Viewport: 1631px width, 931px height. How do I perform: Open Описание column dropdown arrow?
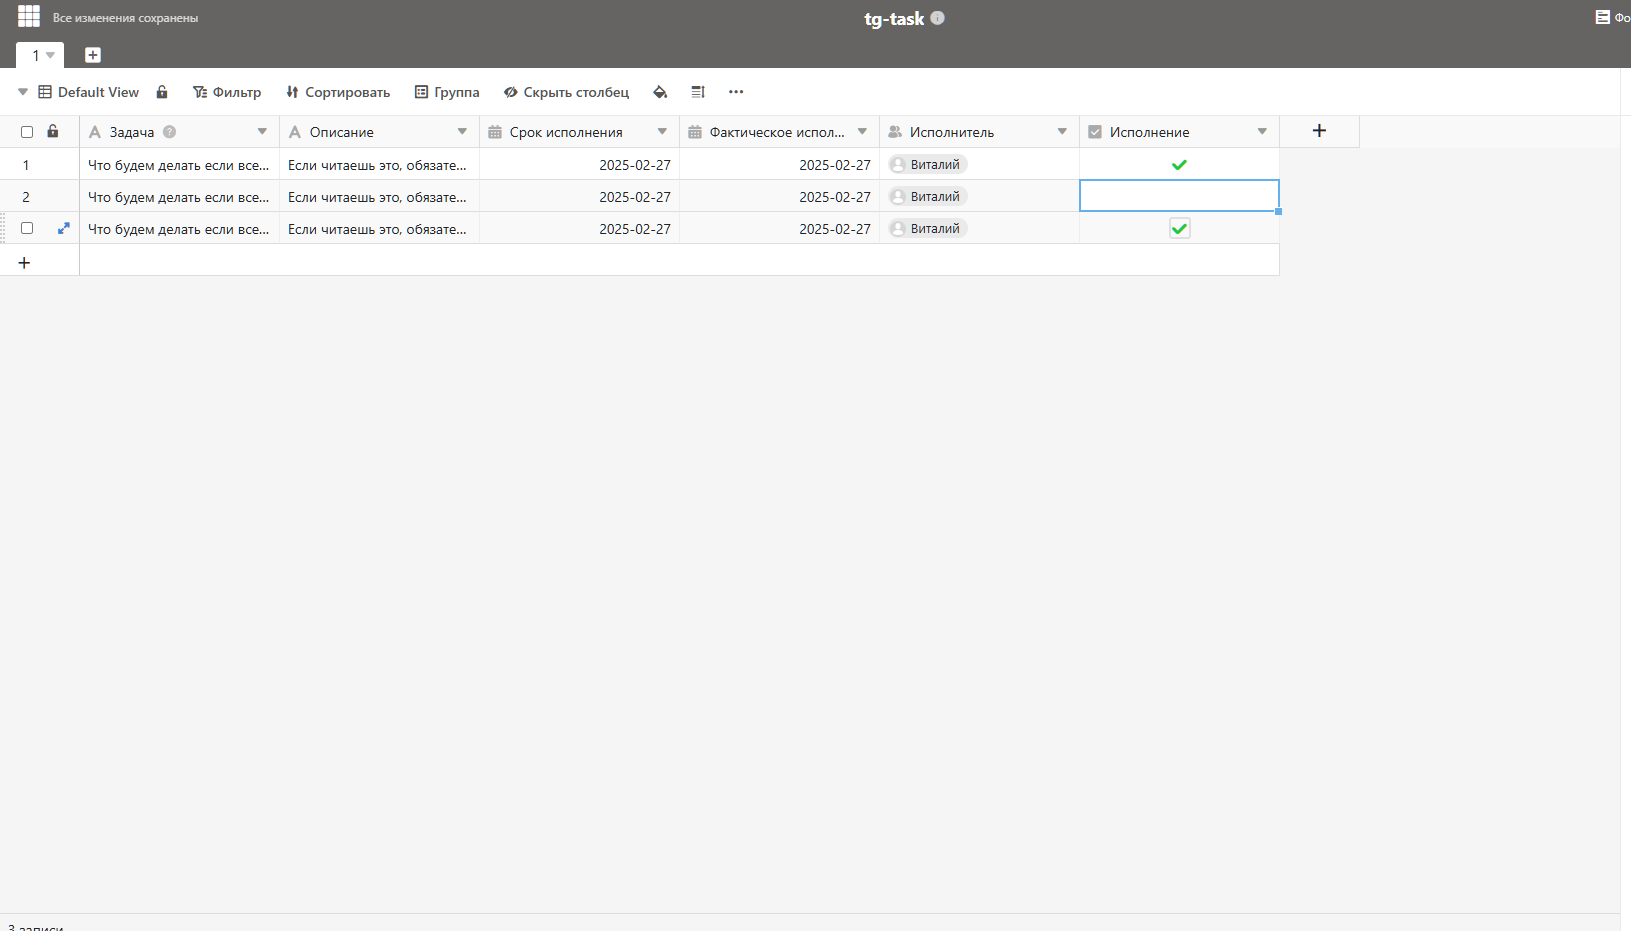[x=462, y=132]
